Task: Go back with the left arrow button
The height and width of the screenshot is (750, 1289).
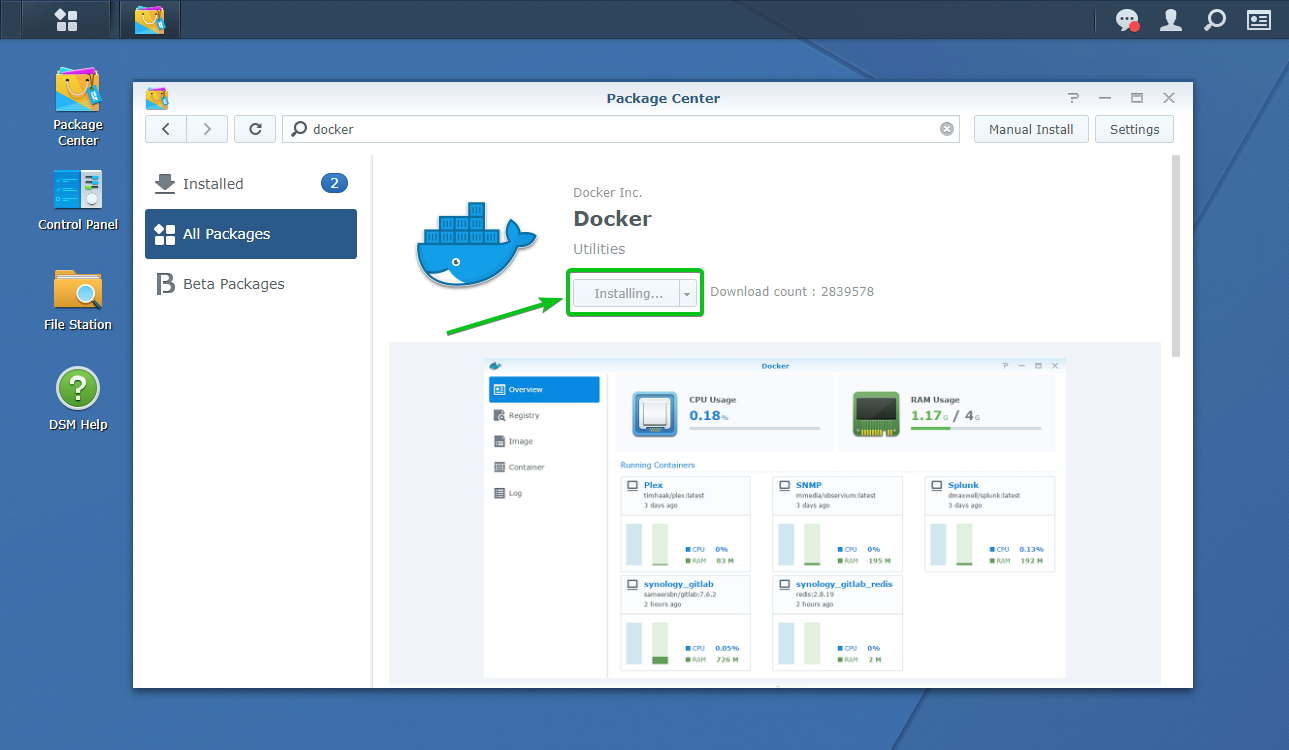Action: pos(166,129)
